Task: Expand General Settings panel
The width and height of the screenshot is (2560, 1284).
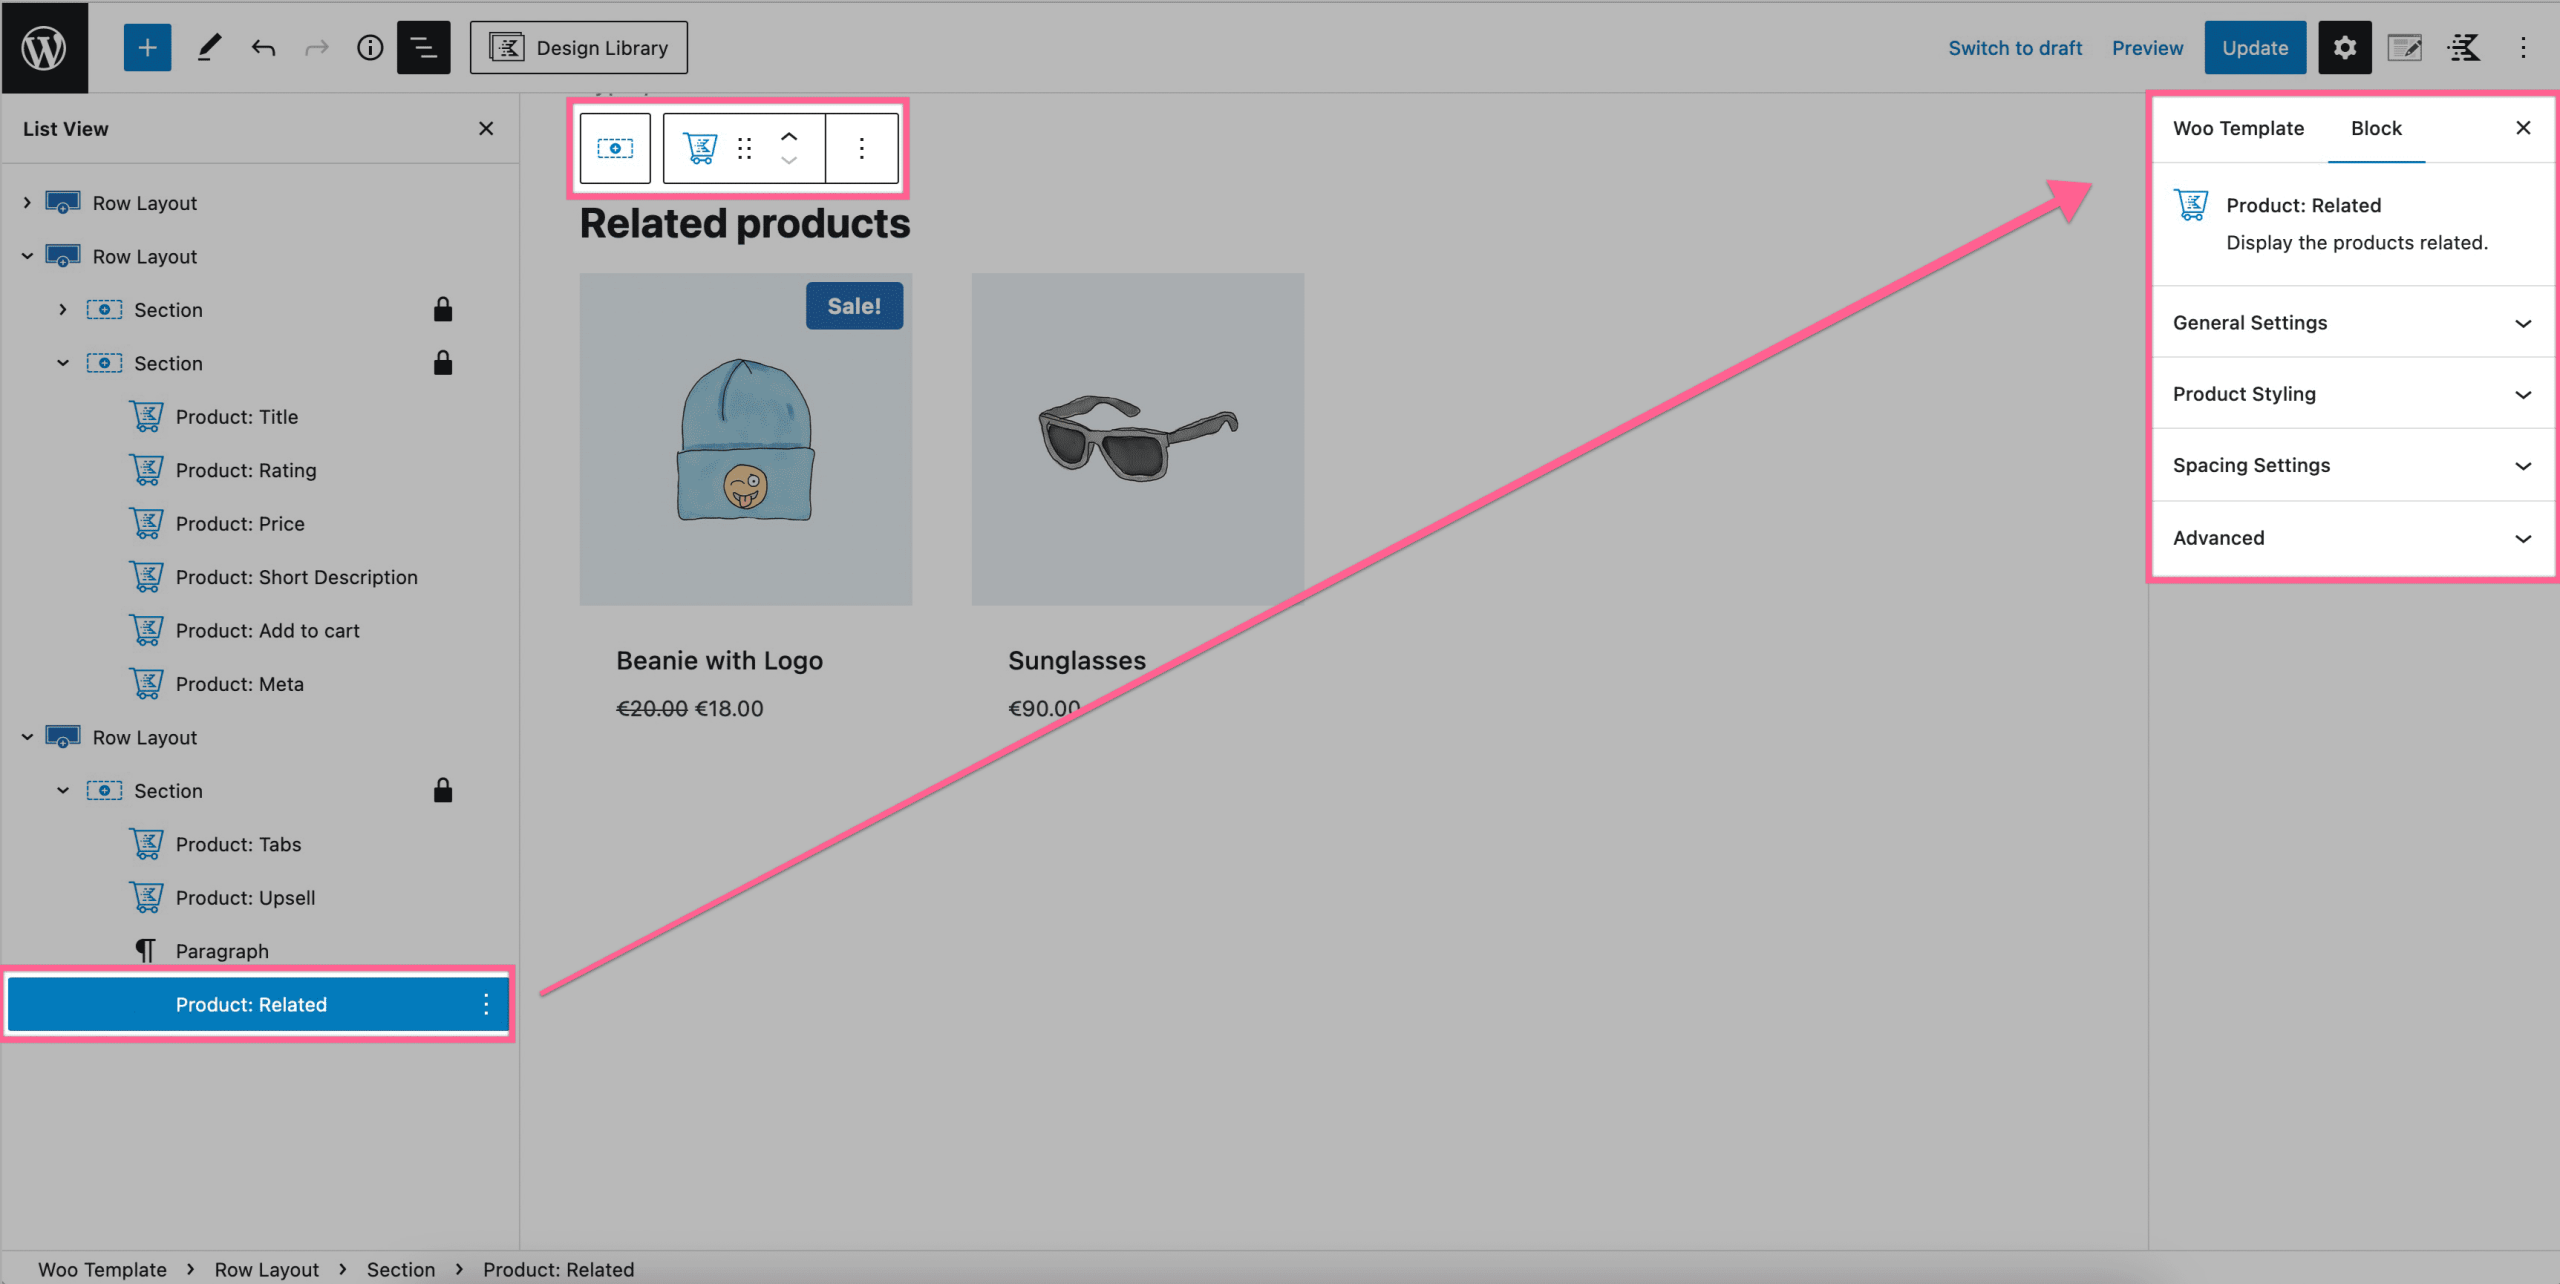Action: click(2353, 322)
